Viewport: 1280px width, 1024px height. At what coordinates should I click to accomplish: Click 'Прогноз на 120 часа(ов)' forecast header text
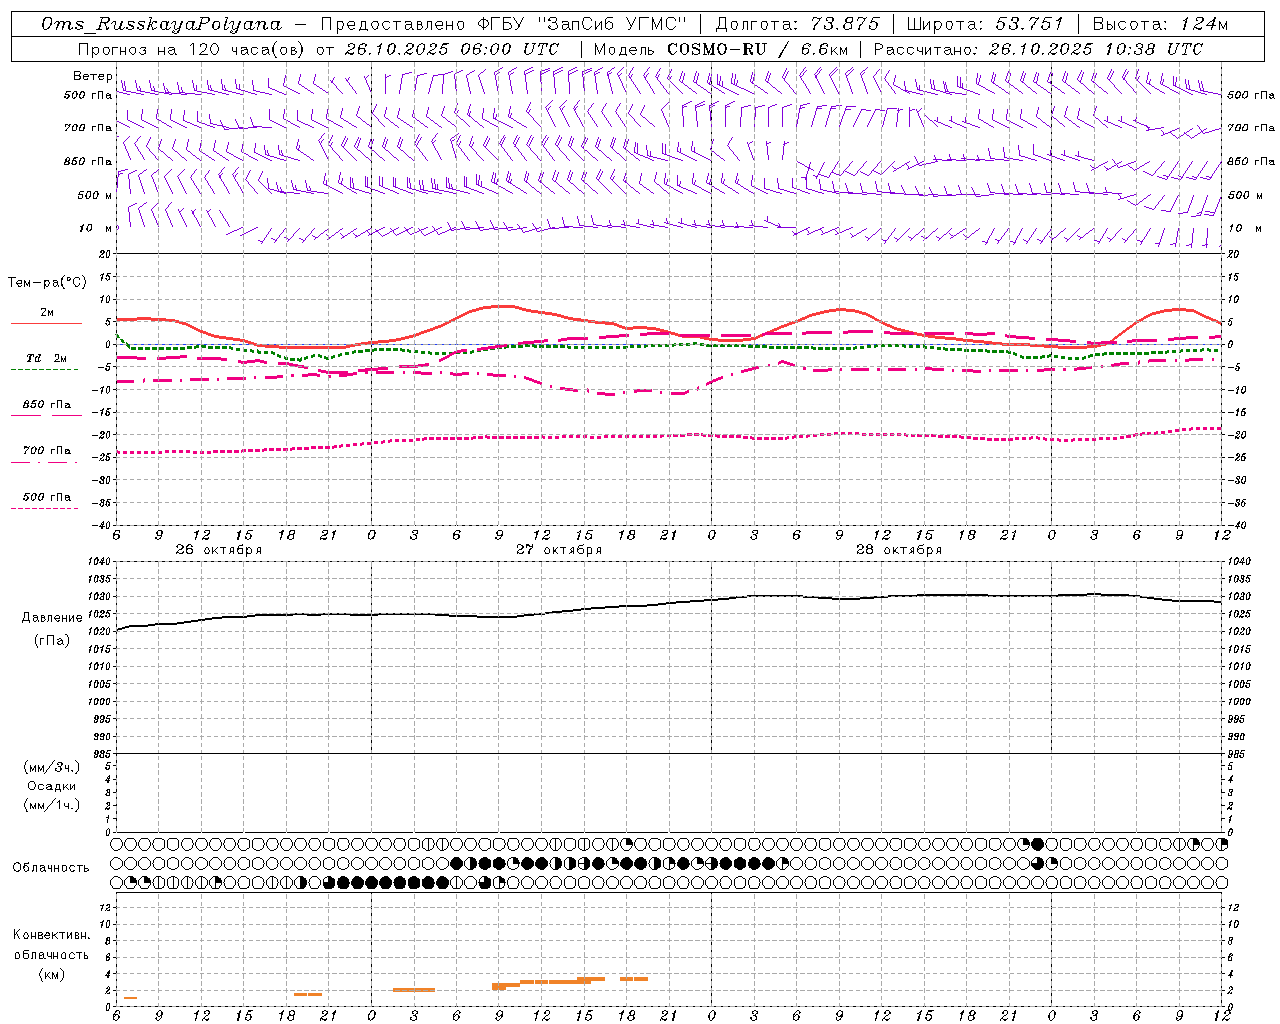[193, 49]
